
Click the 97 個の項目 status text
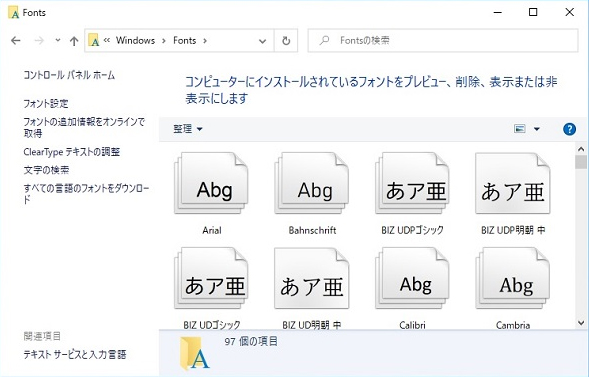tap(251, 341)
